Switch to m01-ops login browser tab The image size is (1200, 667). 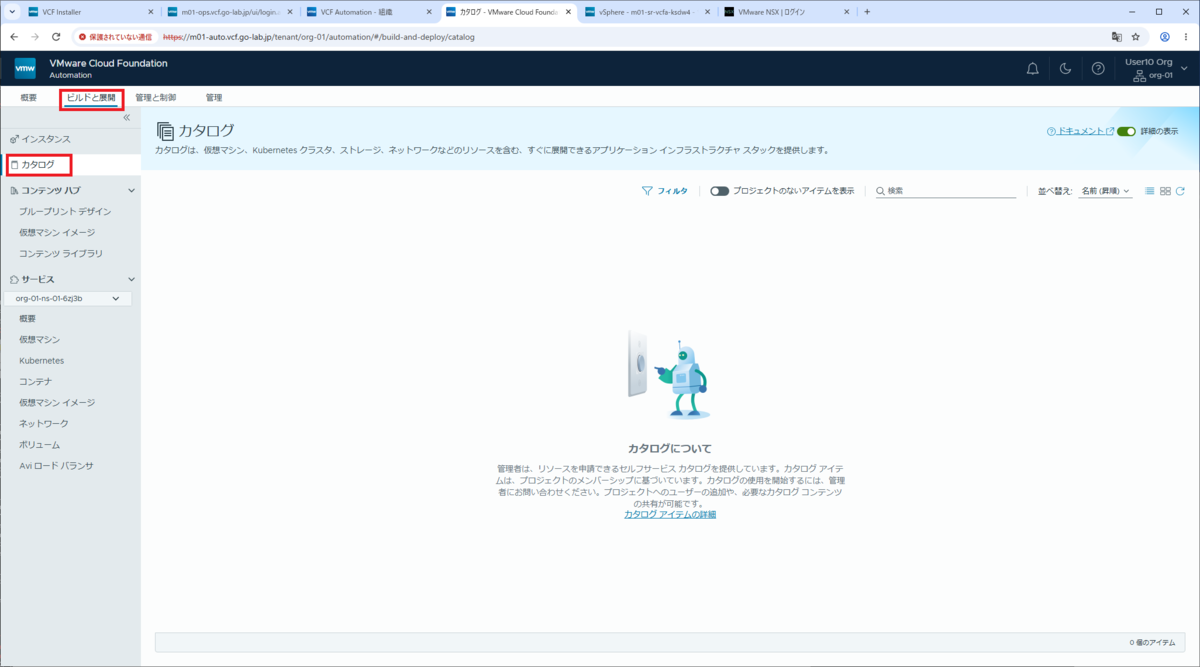(x=228, y=12)
